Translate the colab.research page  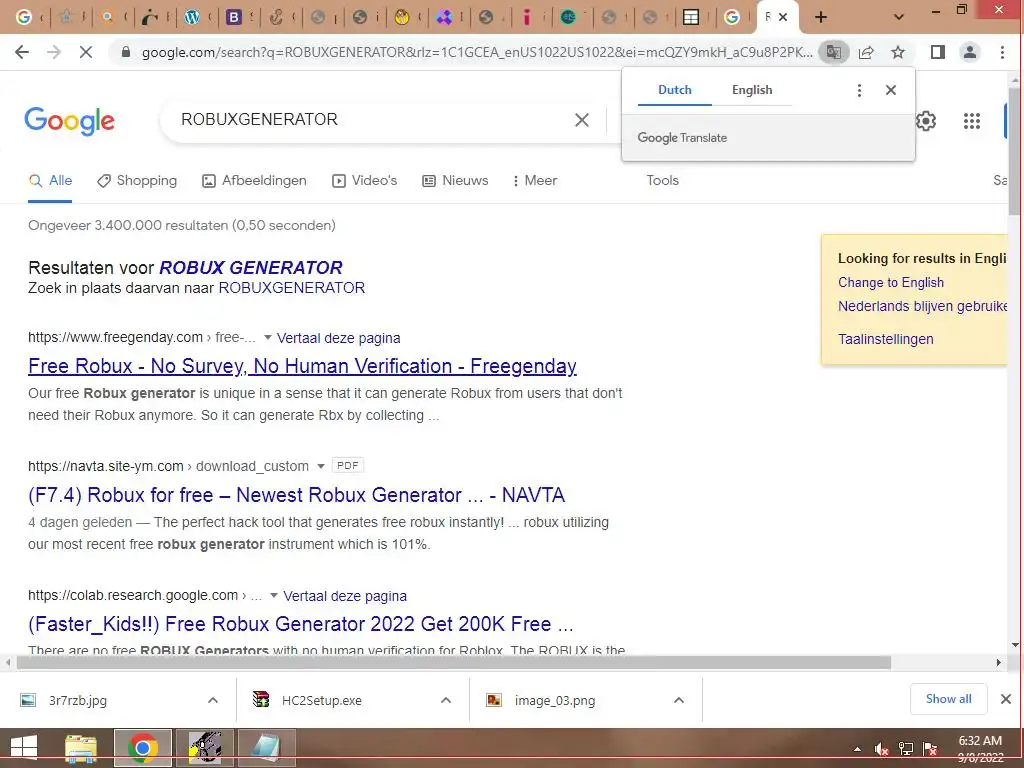[345, 596]
